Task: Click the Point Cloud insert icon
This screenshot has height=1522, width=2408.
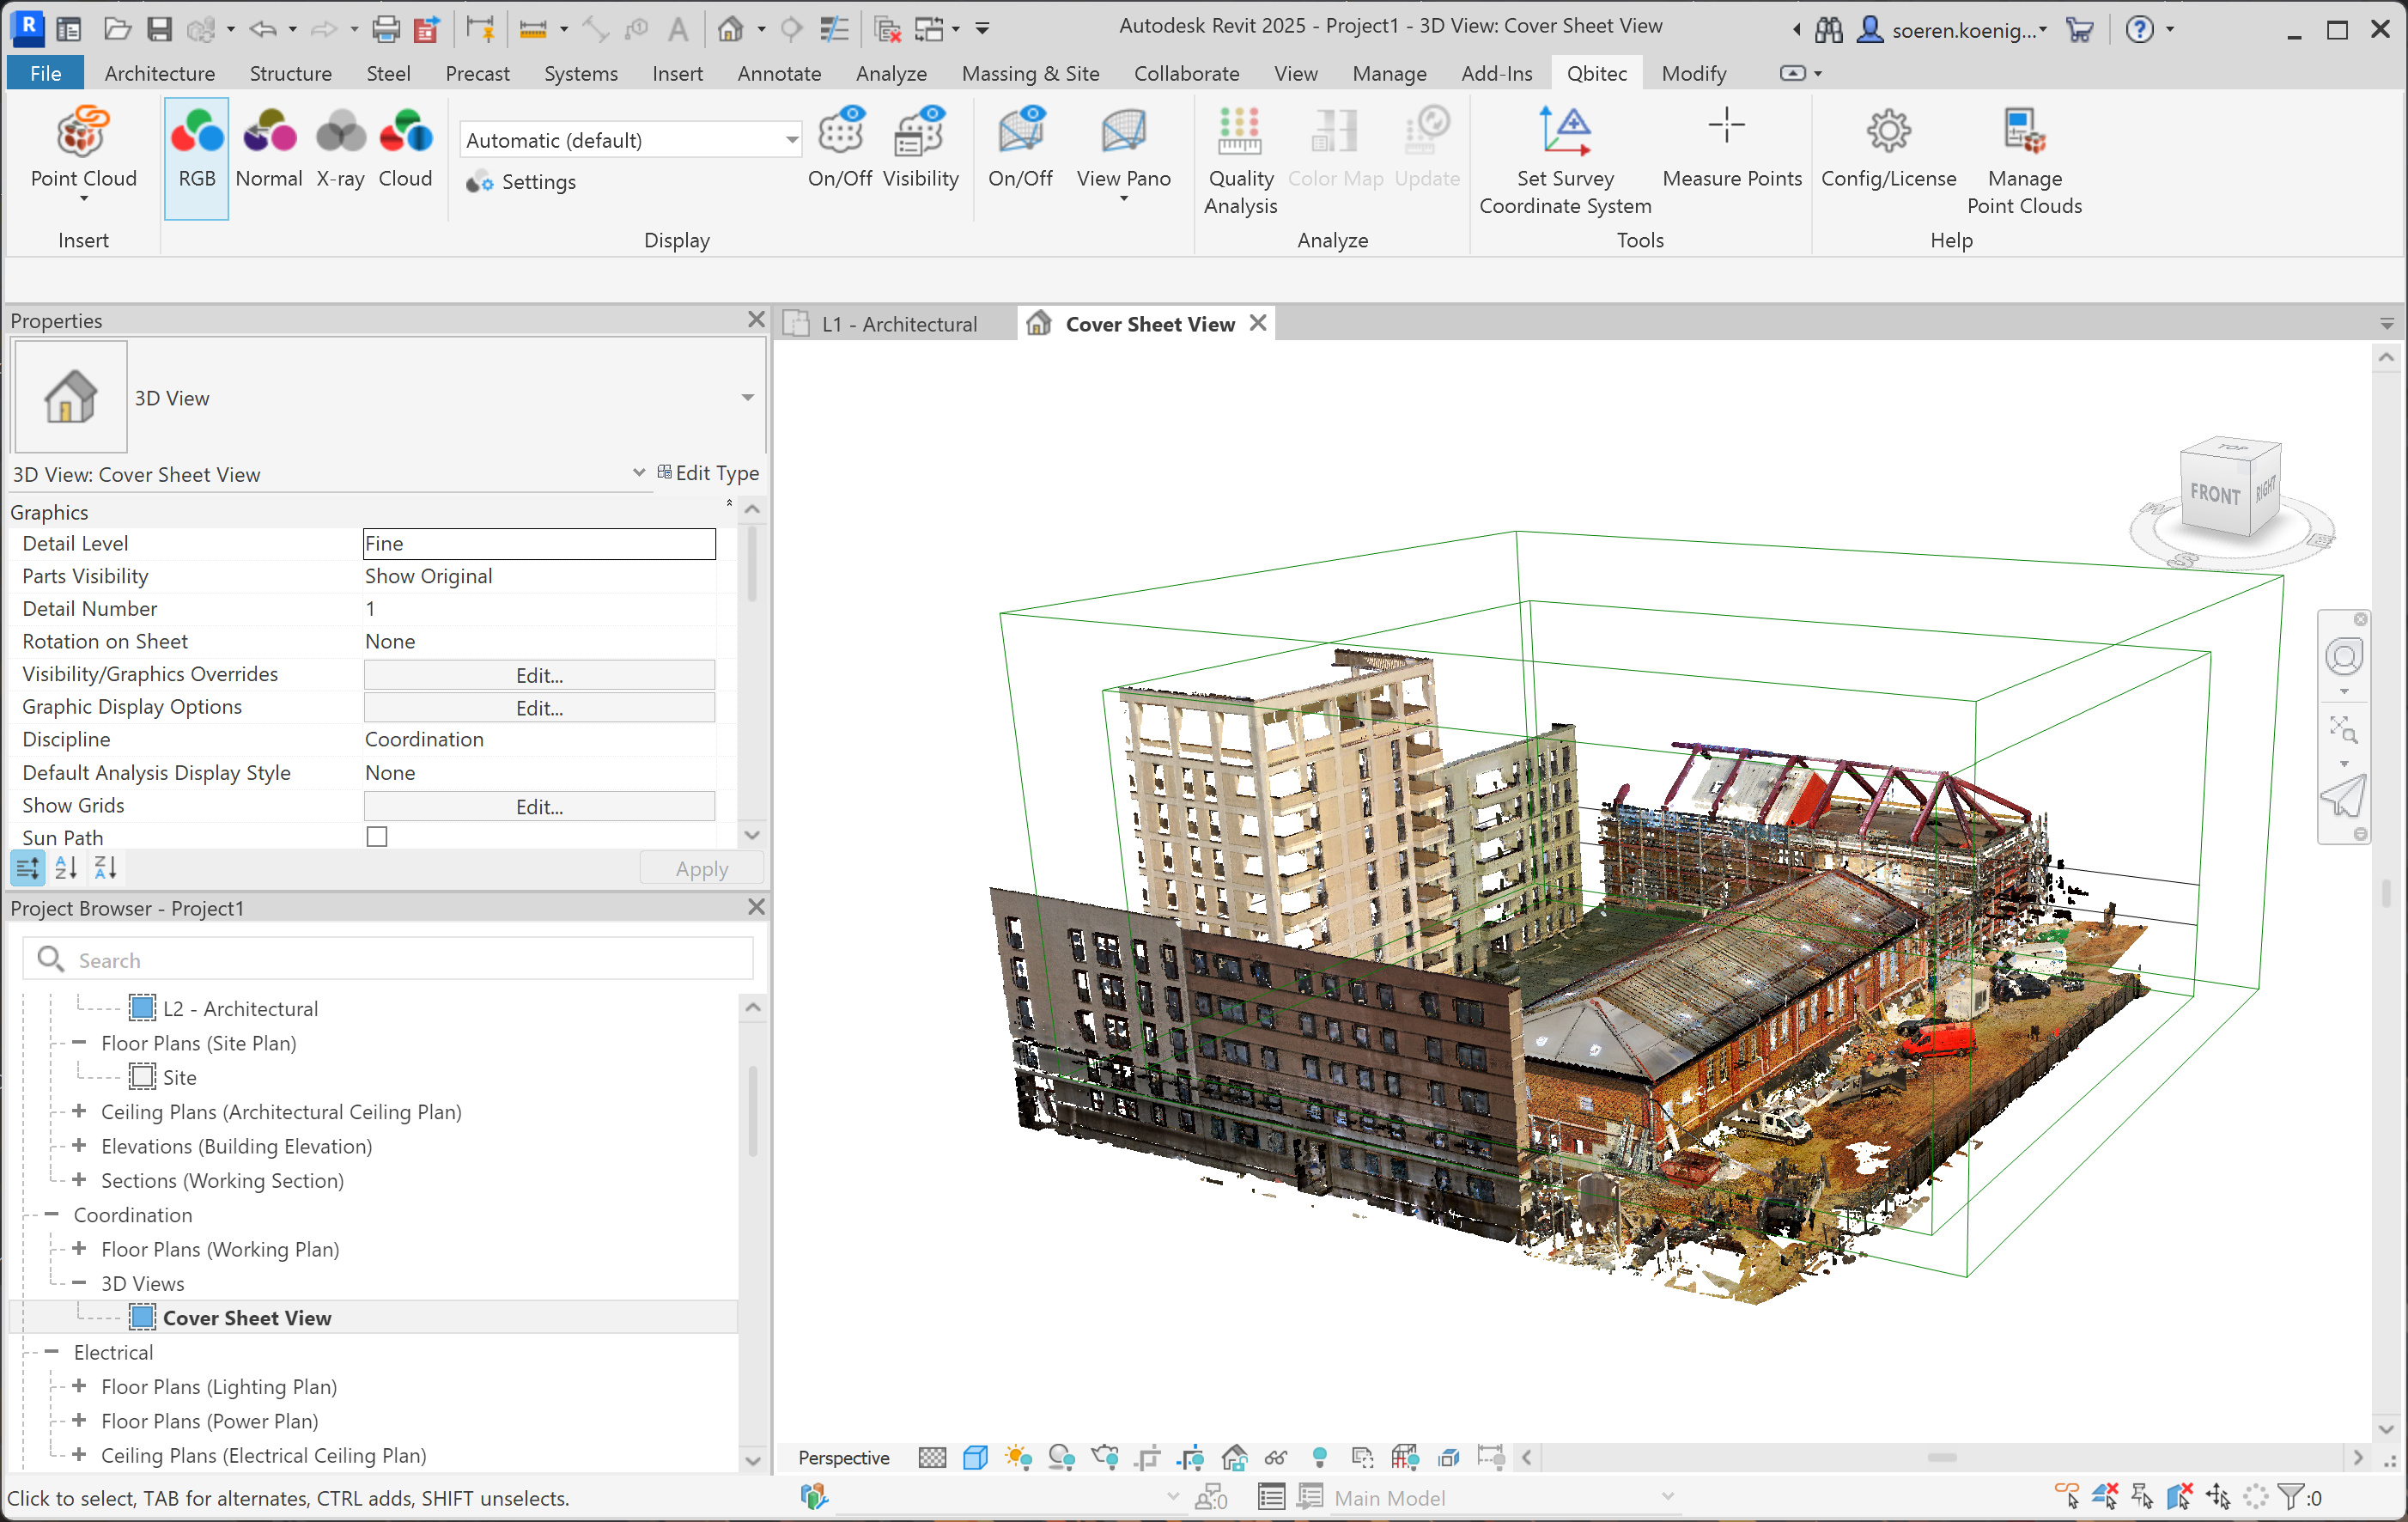Action: tap(83, 134)
